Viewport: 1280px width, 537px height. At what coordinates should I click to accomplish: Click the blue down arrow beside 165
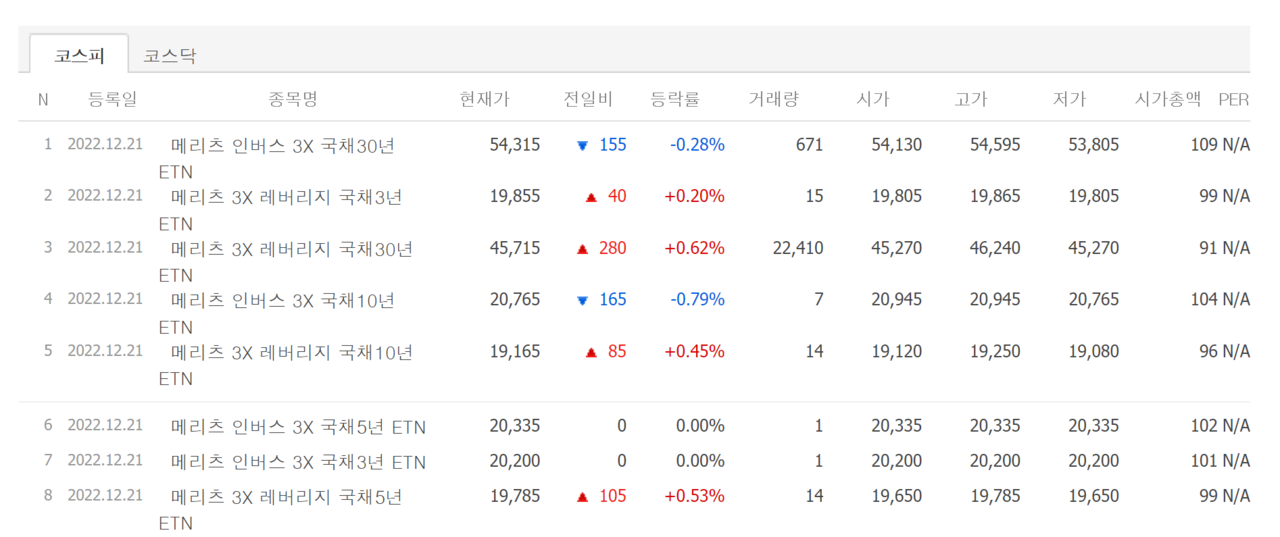(583, 301)
